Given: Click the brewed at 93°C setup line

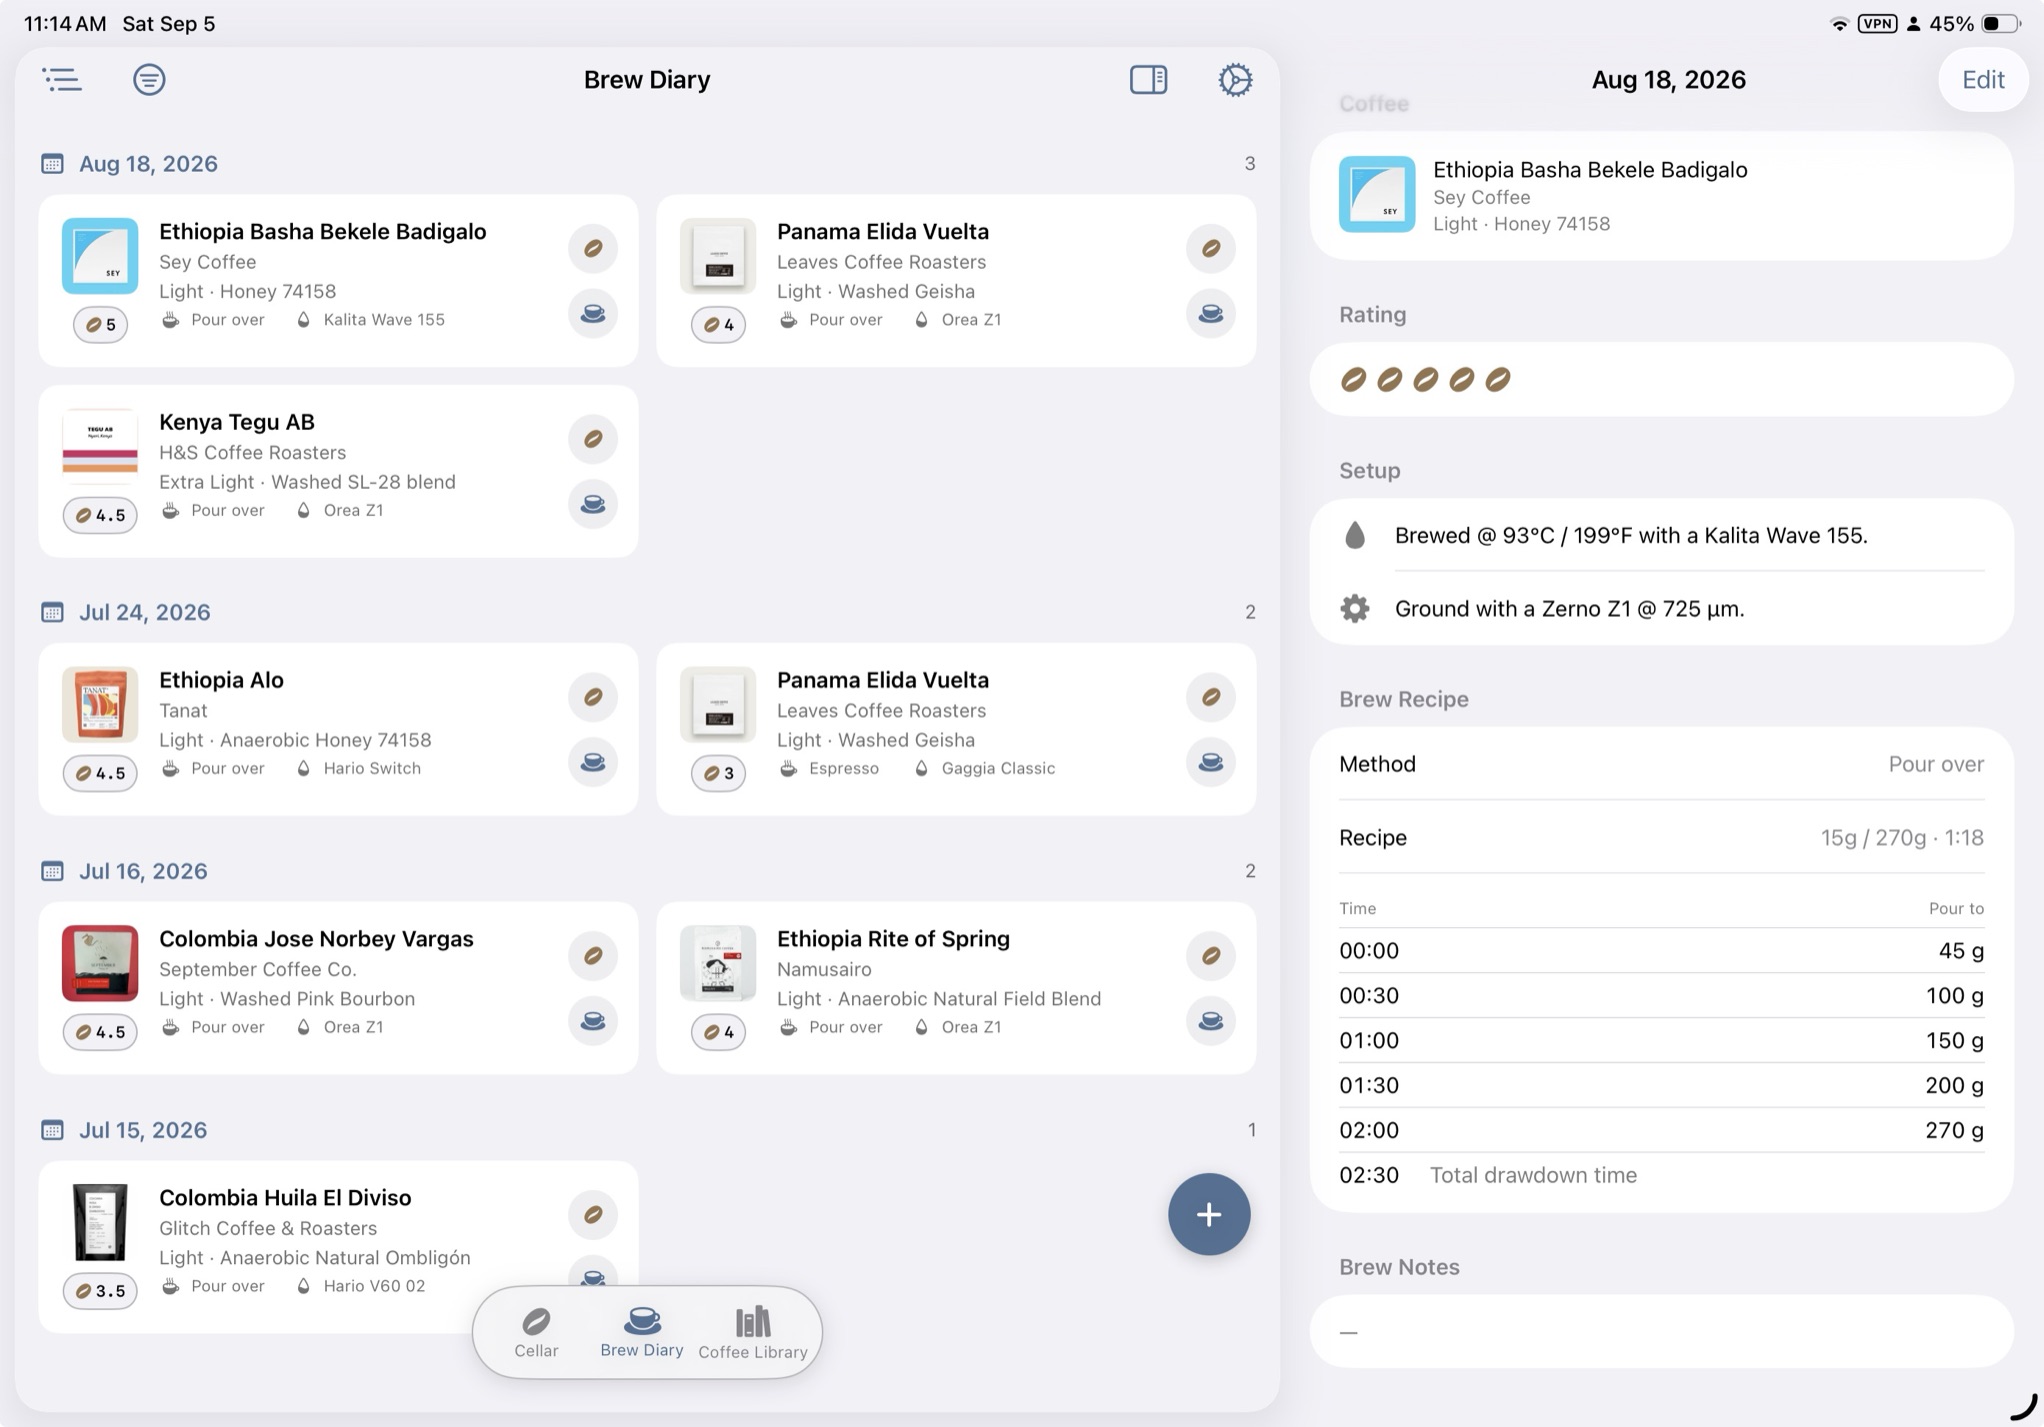Looking at the screenshot, I should [1661, 536].
